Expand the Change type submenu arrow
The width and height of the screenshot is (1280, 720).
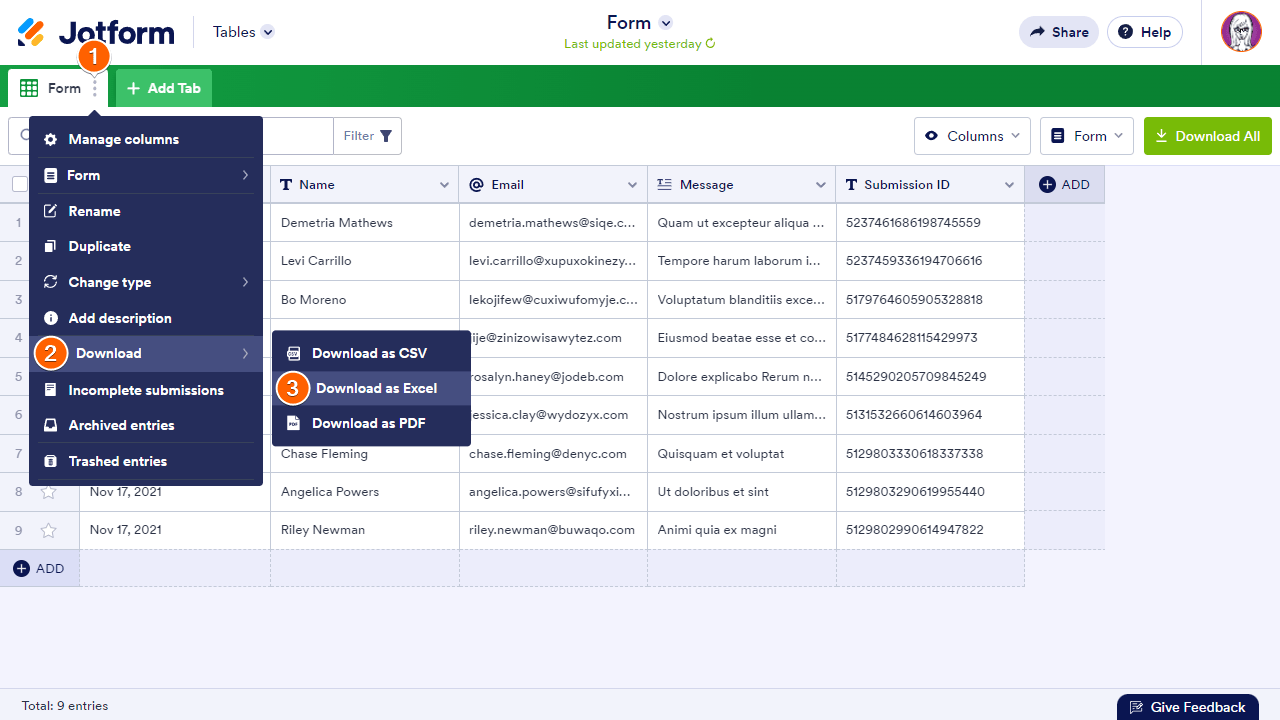(x=245, y=282)
